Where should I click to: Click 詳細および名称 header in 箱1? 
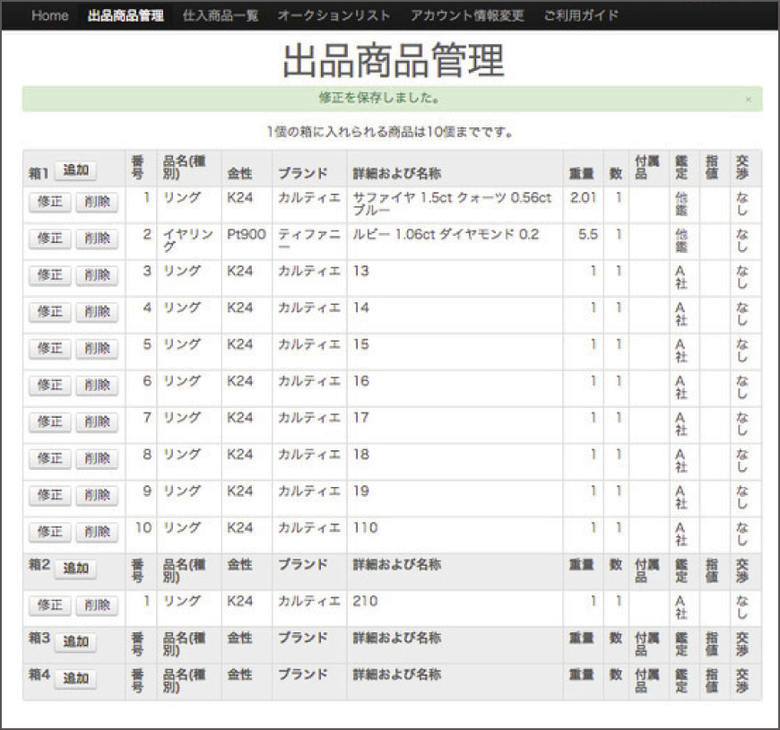tap(397, 174)
